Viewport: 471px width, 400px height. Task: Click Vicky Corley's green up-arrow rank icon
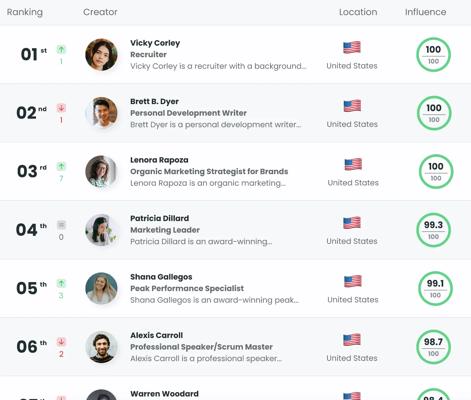(61, 50)
